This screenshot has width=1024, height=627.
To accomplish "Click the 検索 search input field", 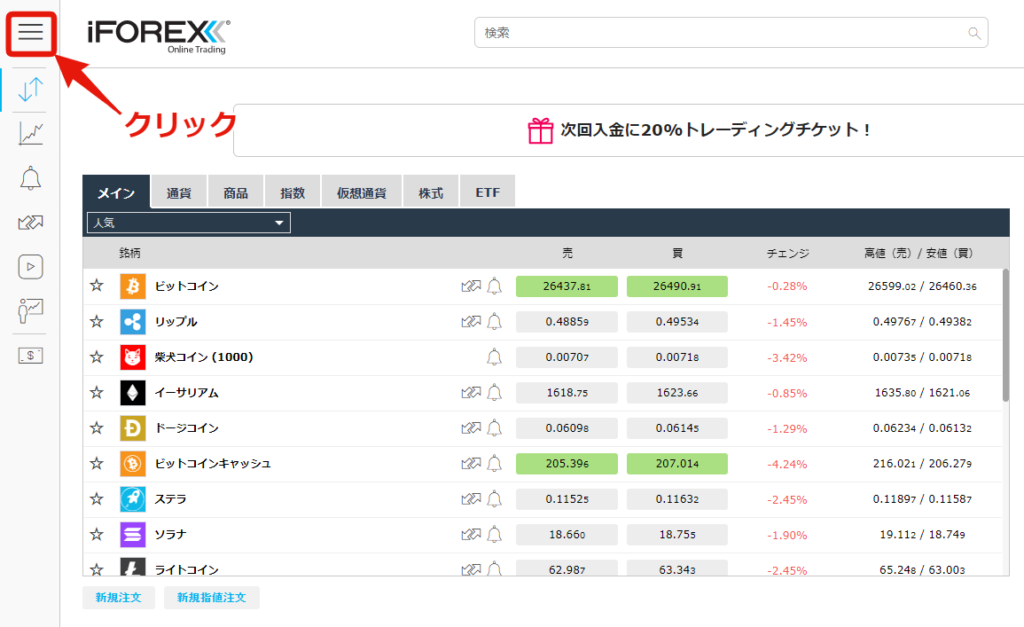I will coord(720,33).
